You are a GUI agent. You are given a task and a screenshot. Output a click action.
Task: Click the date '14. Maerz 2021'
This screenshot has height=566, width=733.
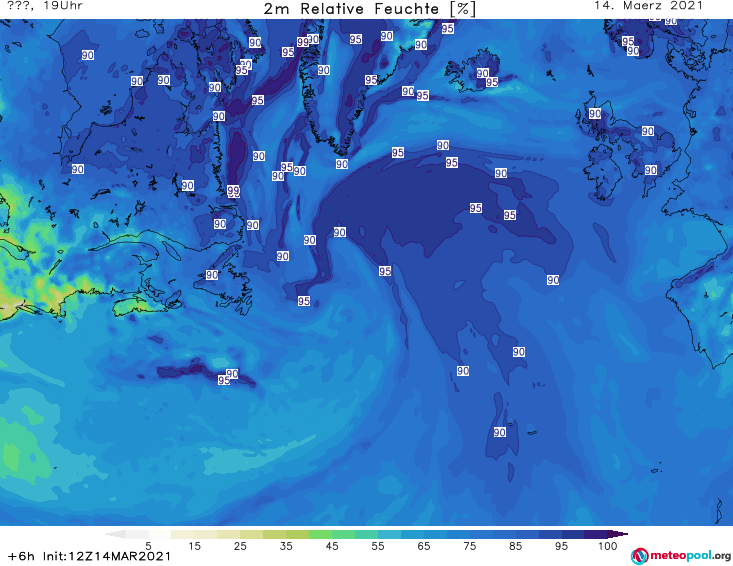648,6
